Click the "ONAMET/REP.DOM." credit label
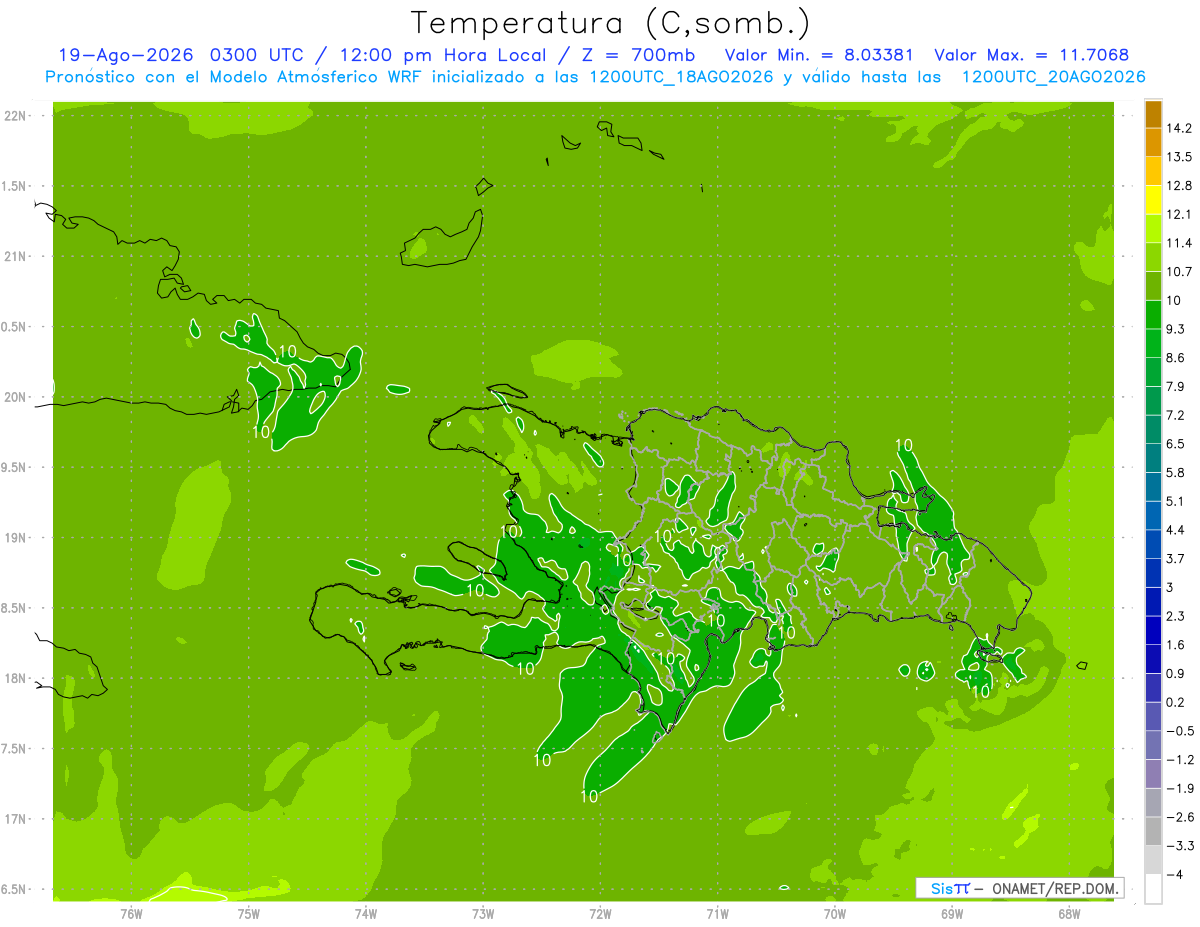1200x927 pixels. pos(1055,888)
